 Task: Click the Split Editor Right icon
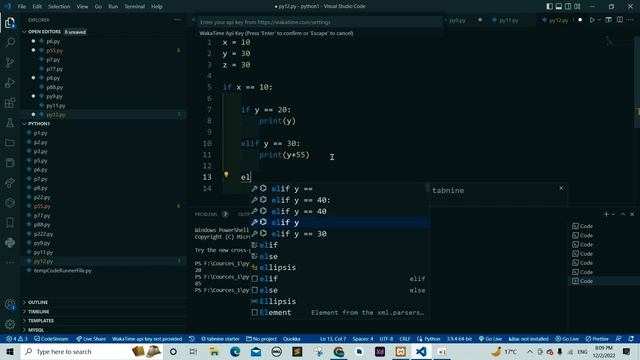[x=620, y=20]
